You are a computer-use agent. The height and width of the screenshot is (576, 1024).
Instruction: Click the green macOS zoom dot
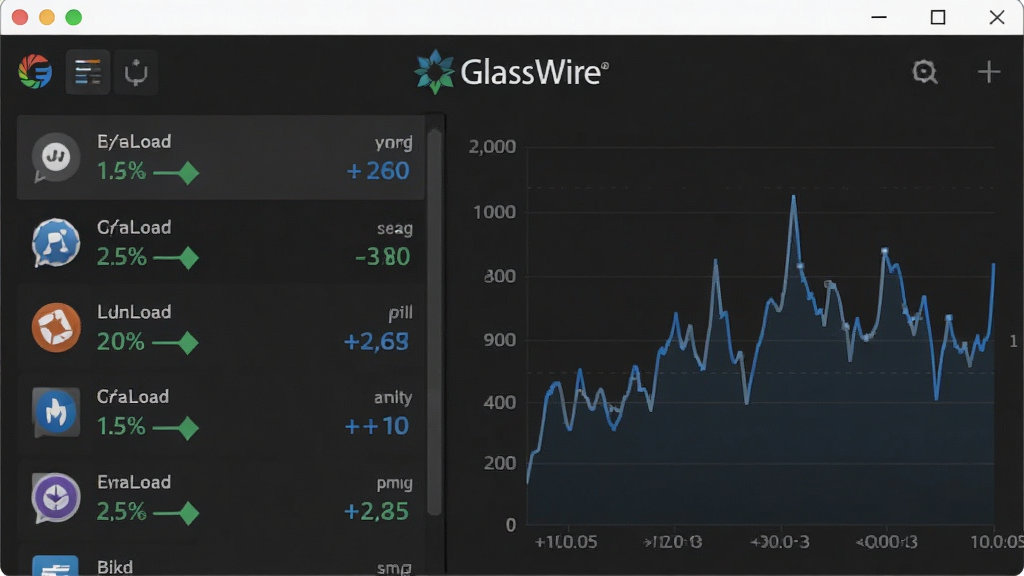pyautogui.click(x=74, y=17)
